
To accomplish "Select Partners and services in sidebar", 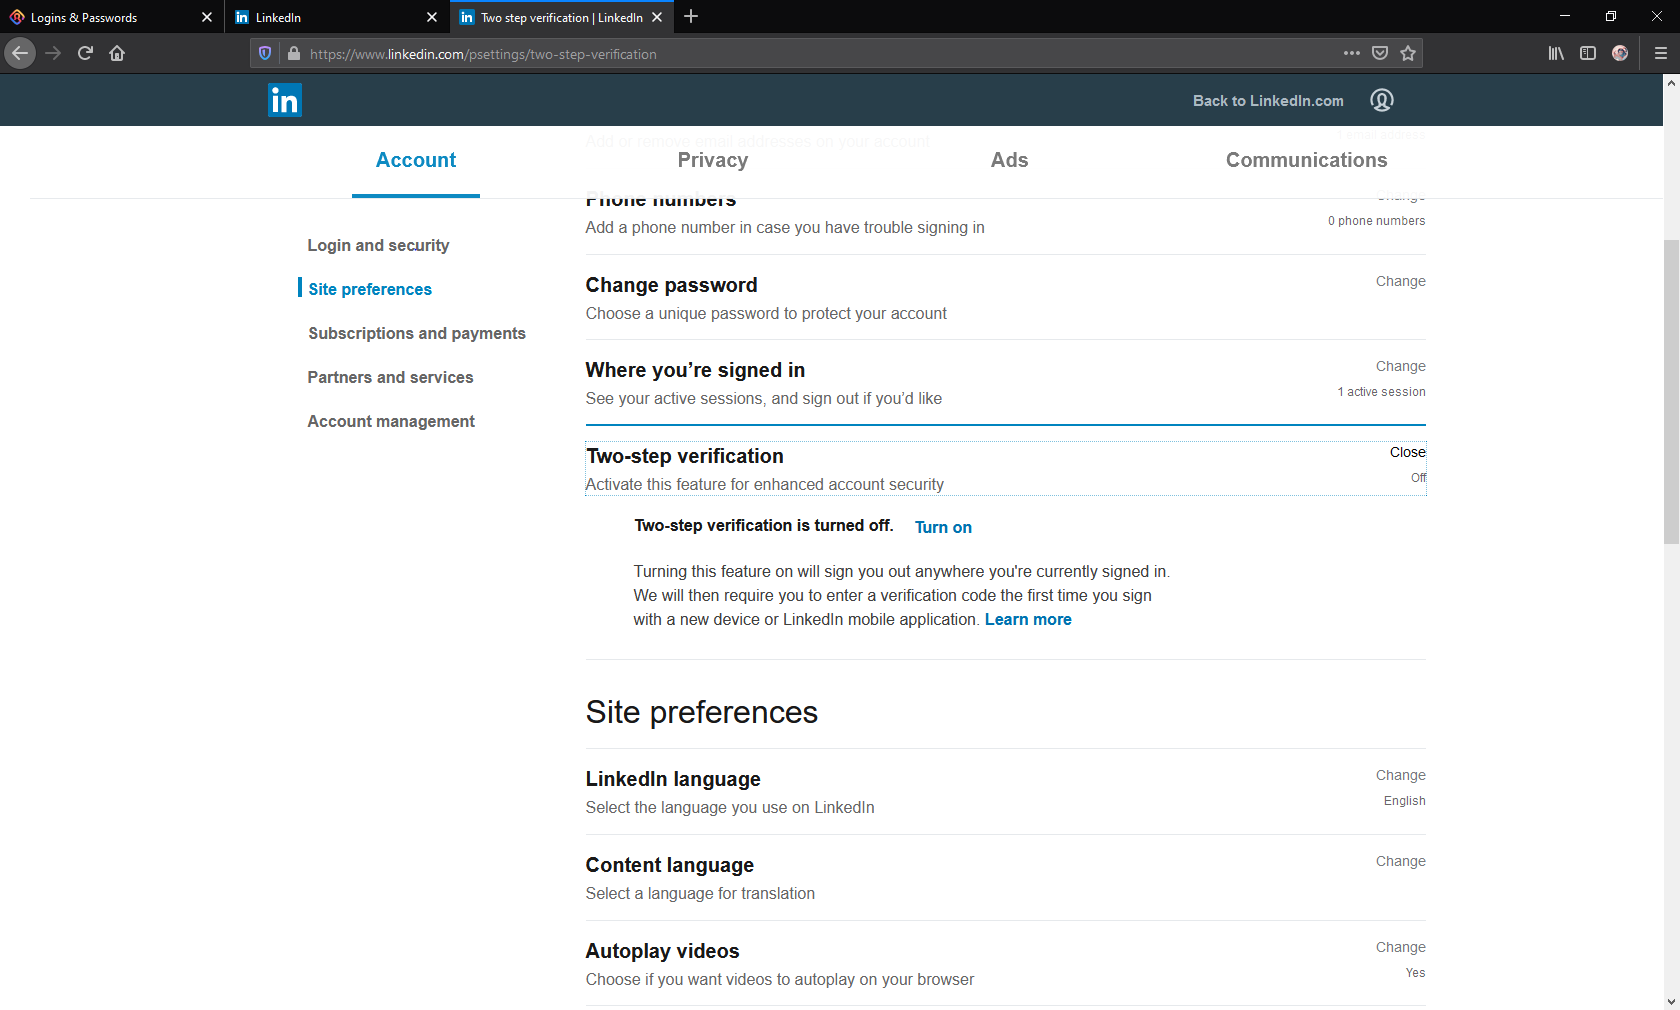I will click(390, 377).
